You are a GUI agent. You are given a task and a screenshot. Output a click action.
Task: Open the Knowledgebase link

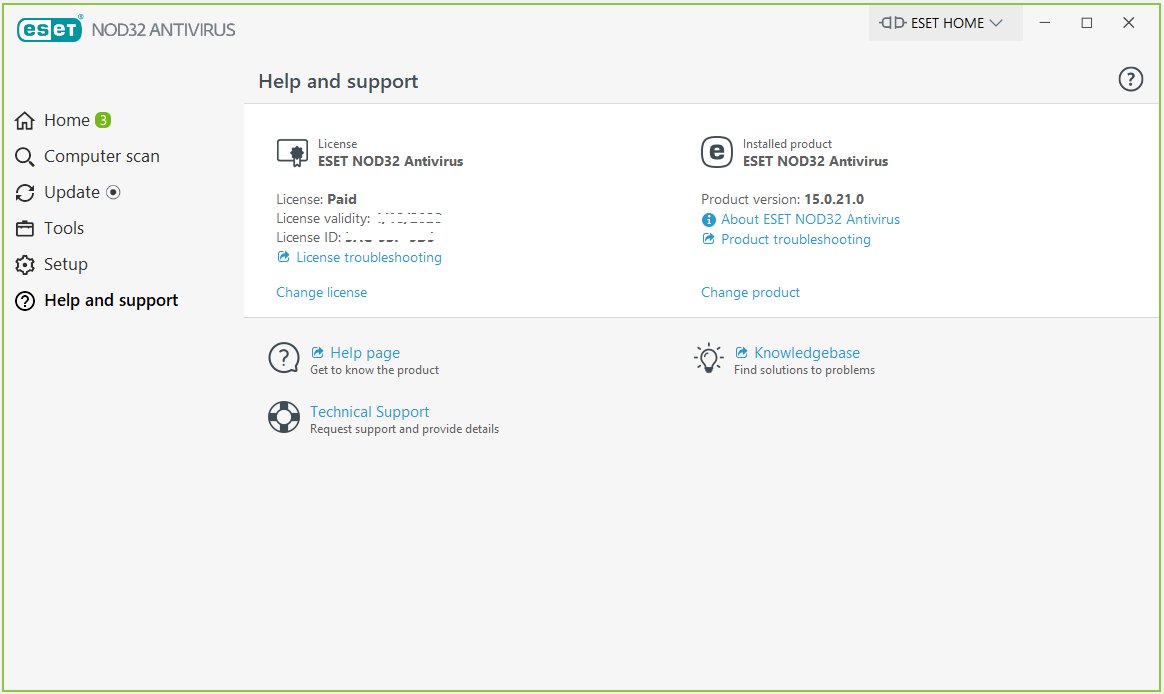806,353
